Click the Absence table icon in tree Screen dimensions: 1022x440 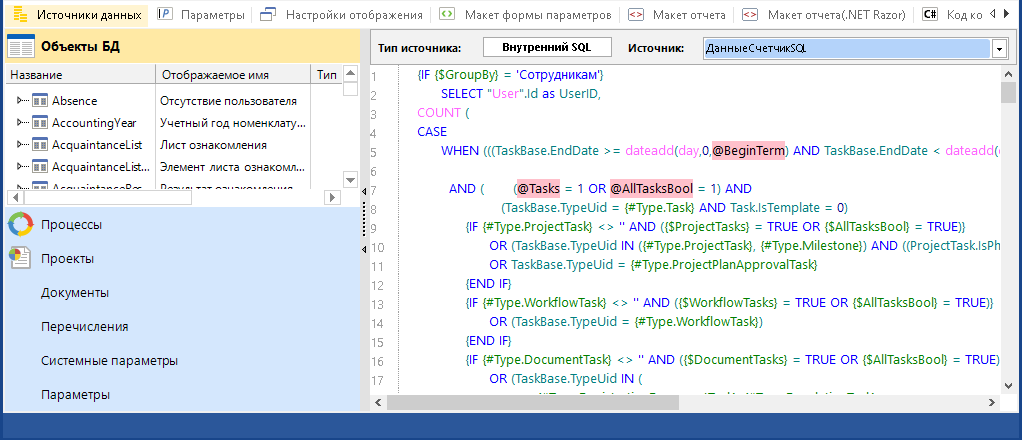click(41, 100)
